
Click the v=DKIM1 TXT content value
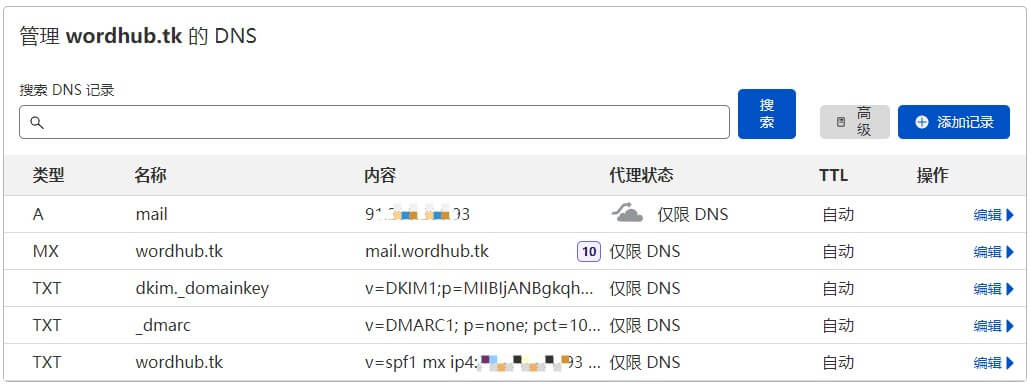pos(480,288)
